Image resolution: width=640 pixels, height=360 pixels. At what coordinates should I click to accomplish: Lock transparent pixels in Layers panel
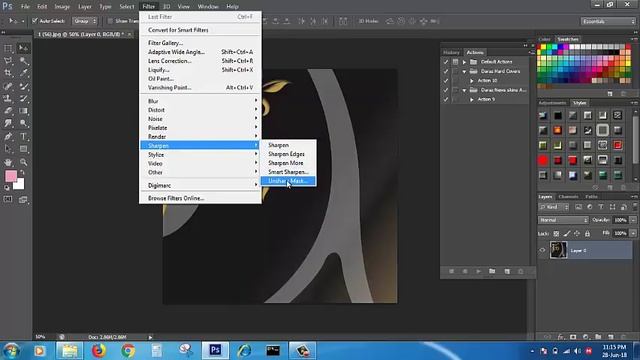[x=556, y=233]
